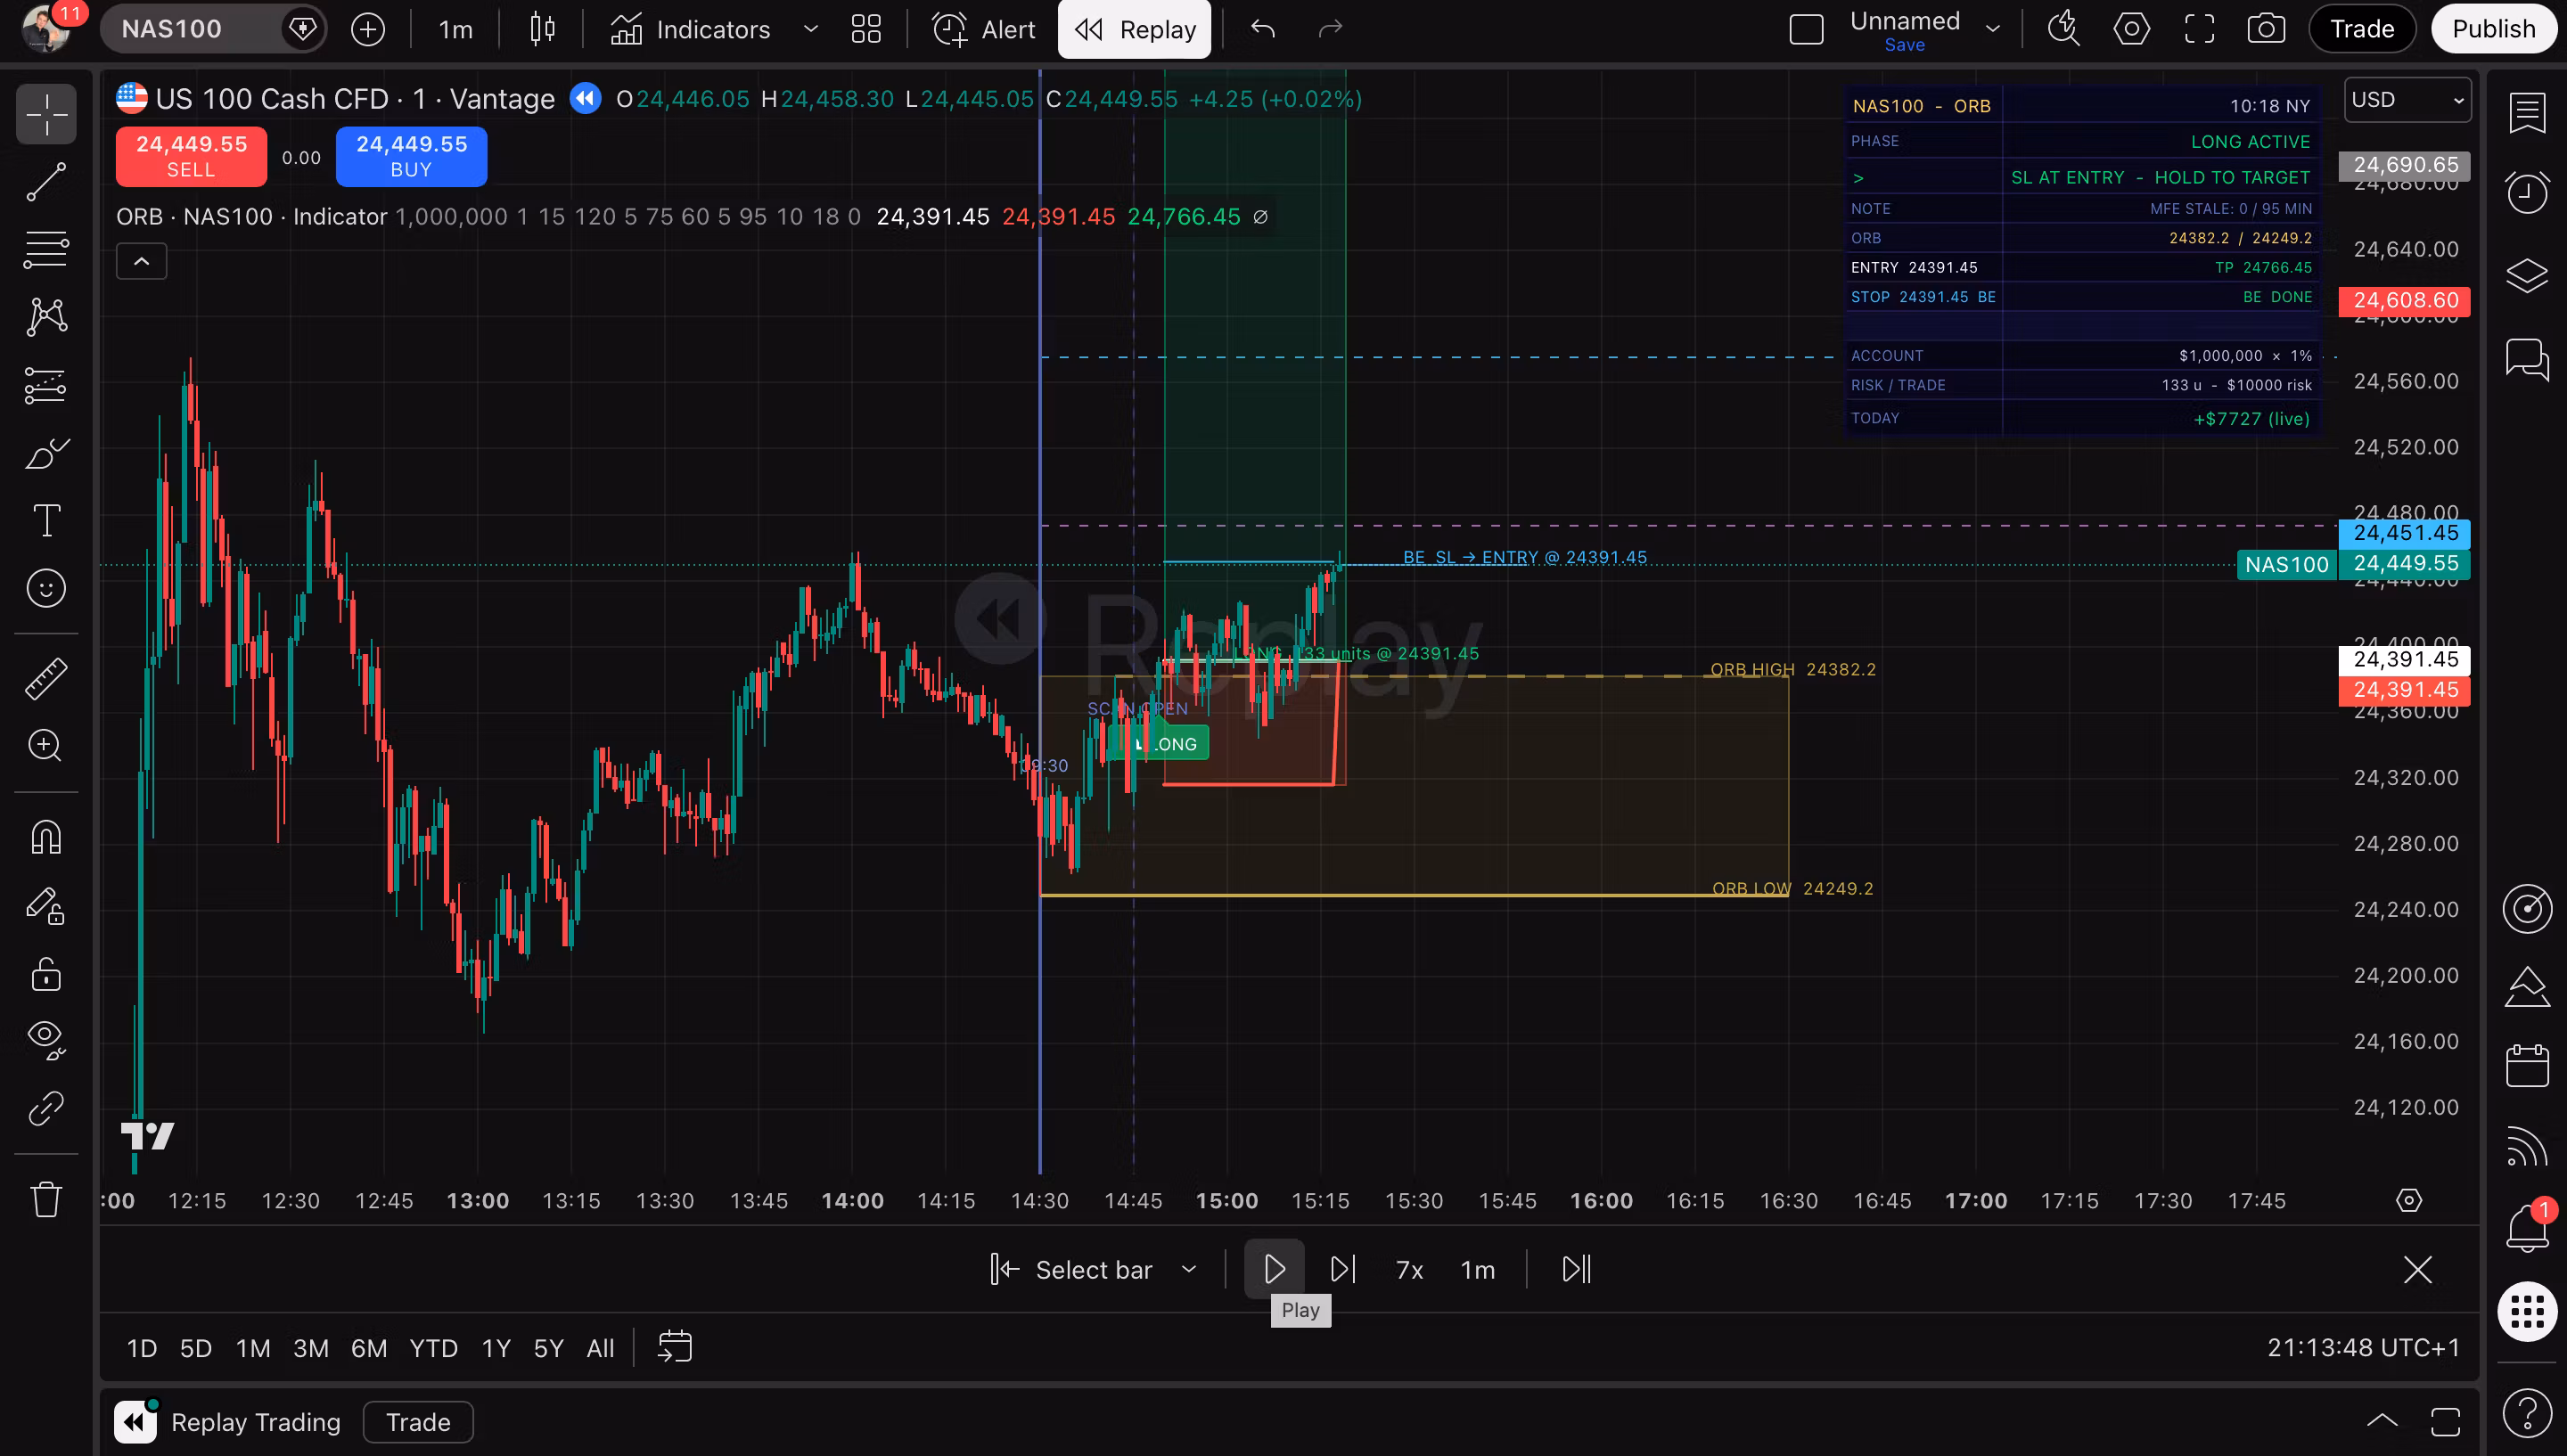
Task: Select the Text tool in left toolbar
Action: [x=46, y=520]
